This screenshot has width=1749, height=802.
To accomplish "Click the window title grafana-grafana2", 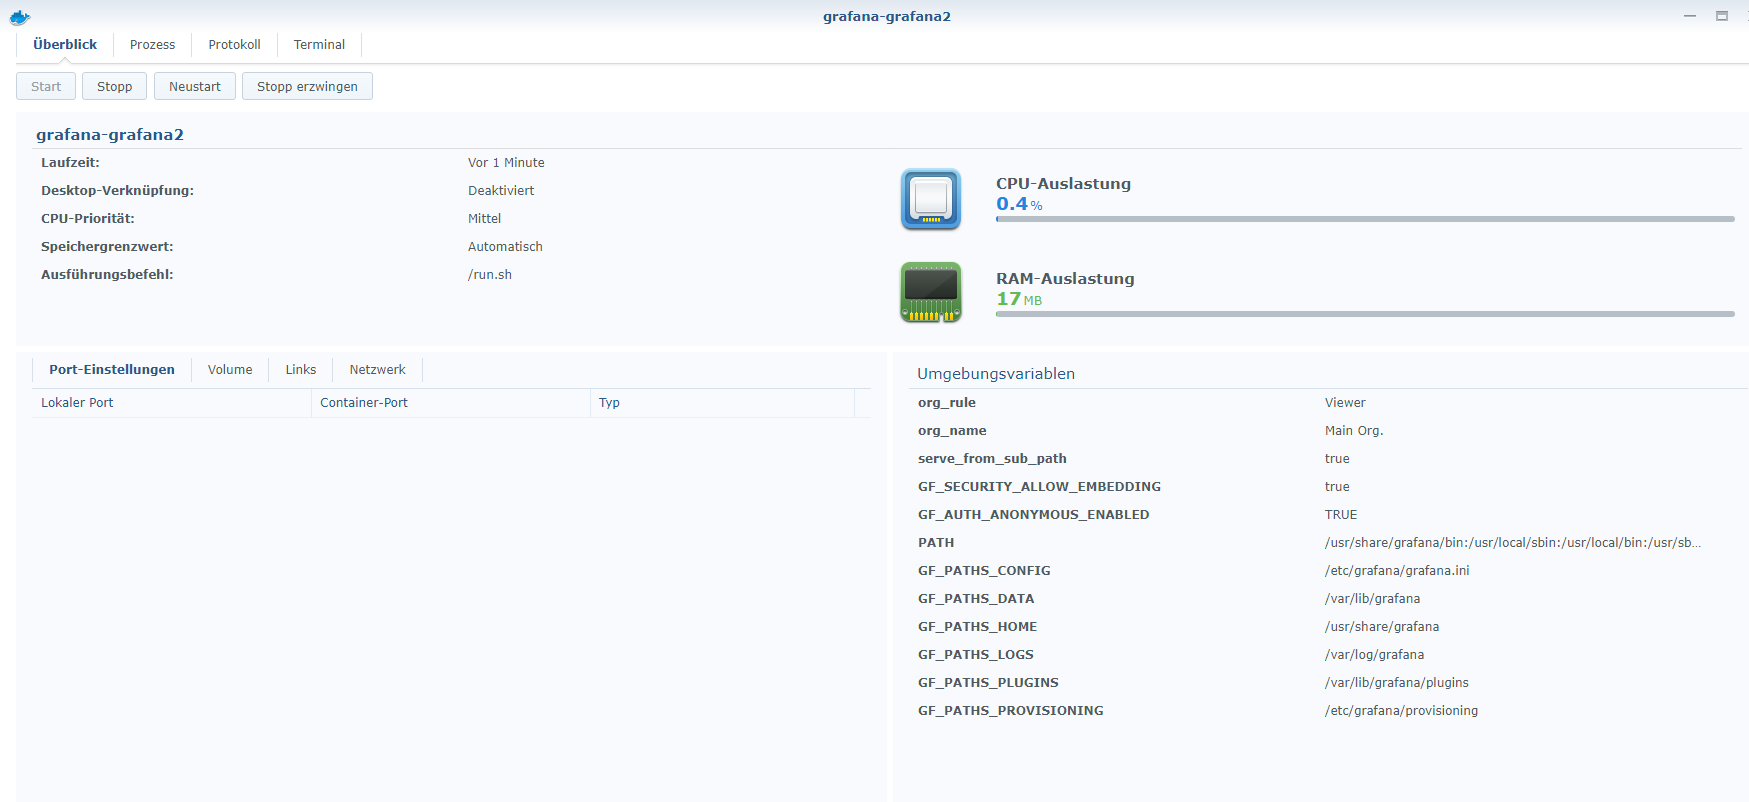I will tap(887, 16).
